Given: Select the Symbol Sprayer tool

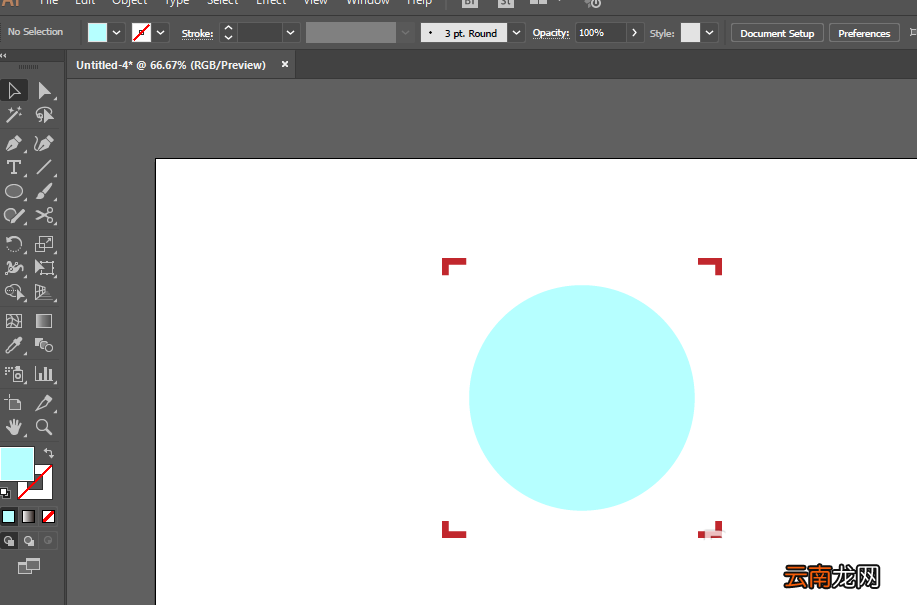Looking at the screenshot, I should click(14, 374).
